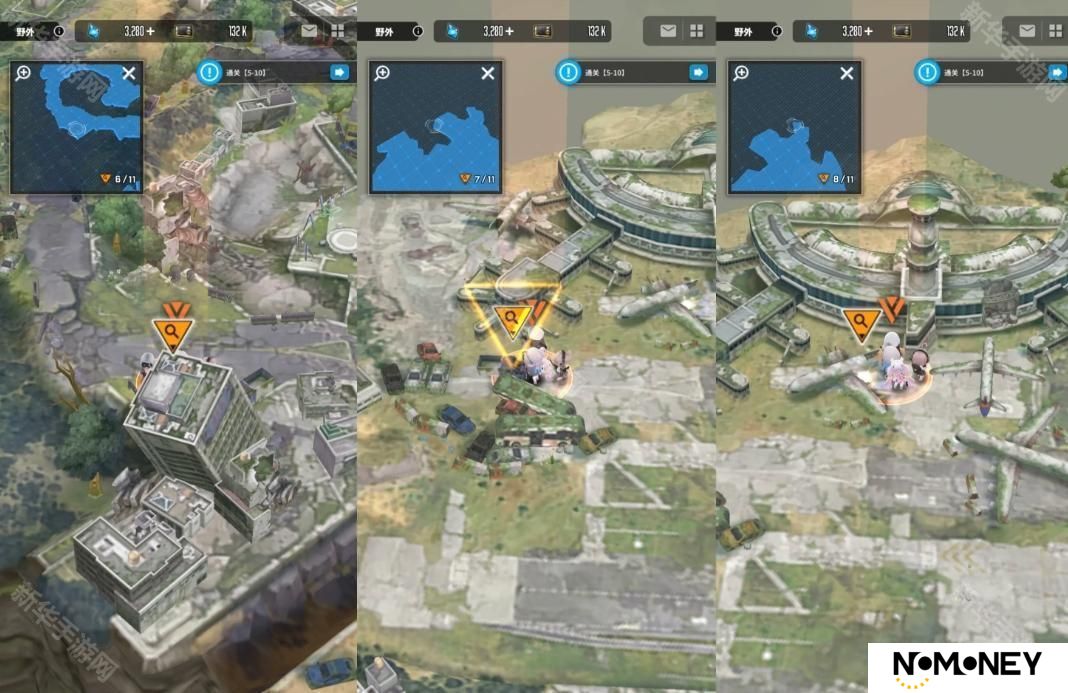This screenshot has height=693, width=1068.
Task: Click the 野外 label in 6/11 screenshot
Action: [x=25, y=31]
